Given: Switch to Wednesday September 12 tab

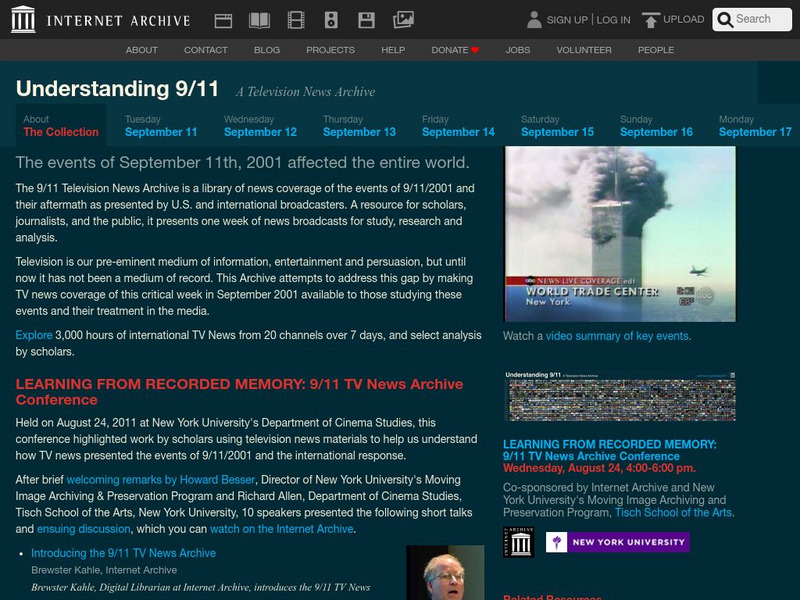Looking at the screenshot, I should [x=260, y=126].
